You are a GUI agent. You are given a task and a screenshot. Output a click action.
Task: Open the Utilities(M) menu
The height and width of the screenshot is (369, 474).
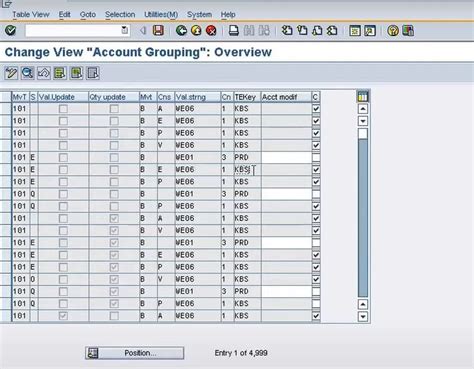click(161, 14)
